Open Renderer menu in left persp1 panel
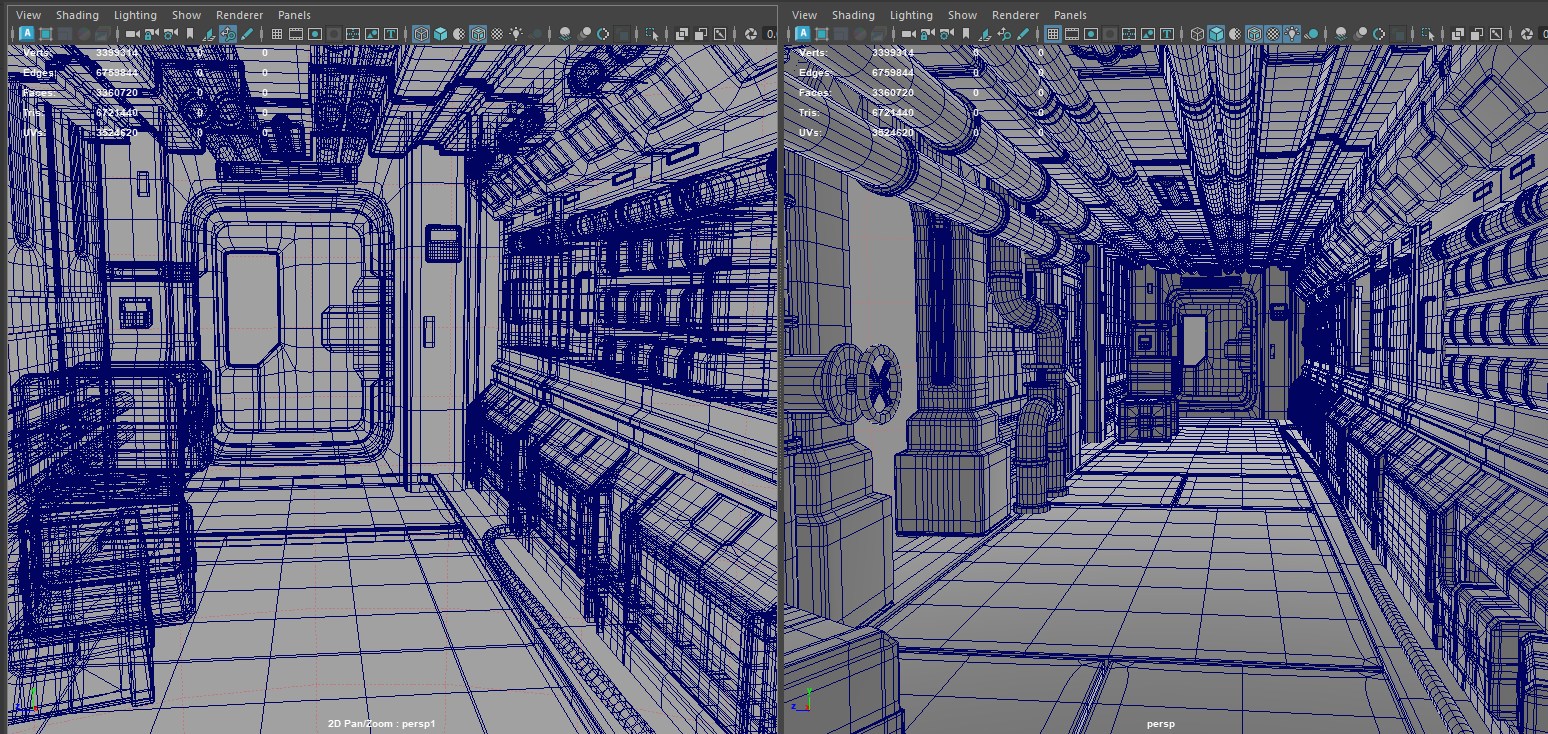 239,15
